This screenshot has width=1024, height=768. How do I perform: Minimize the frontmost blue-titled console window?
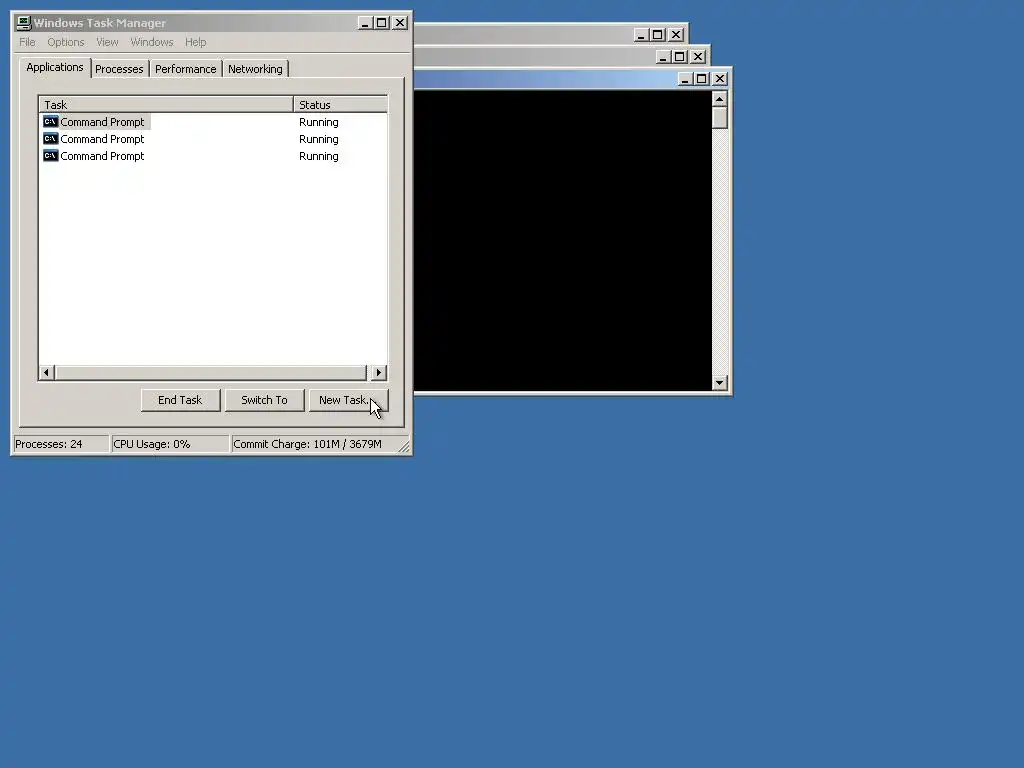point(684,79)
